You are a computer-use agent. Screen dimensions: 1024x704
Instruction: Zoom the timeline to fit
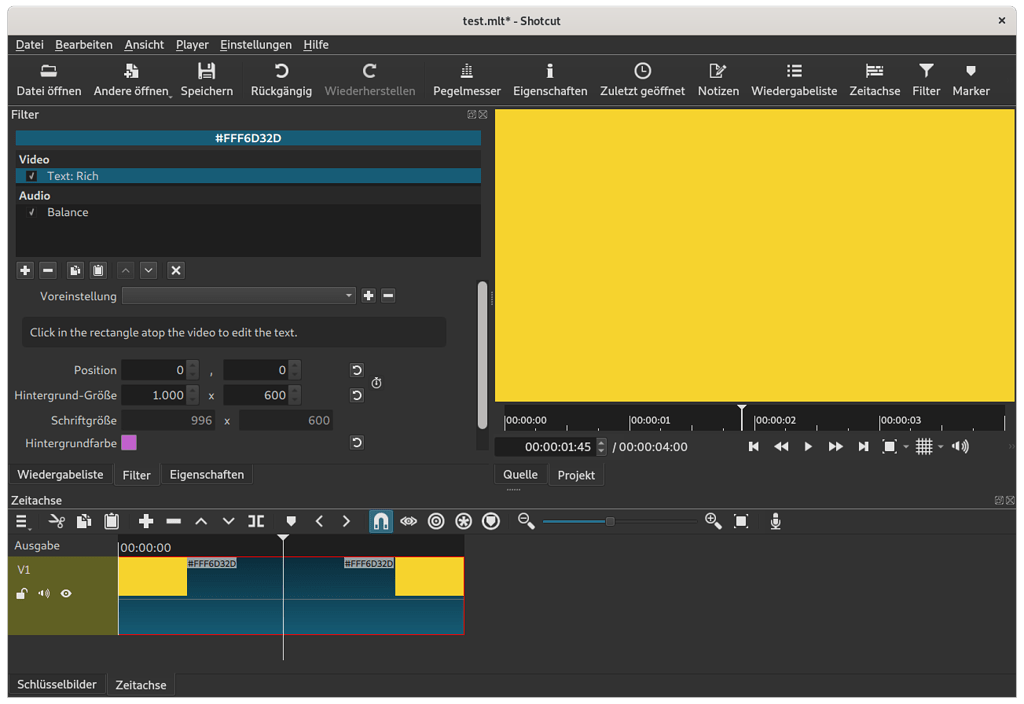tap(741, 521)
